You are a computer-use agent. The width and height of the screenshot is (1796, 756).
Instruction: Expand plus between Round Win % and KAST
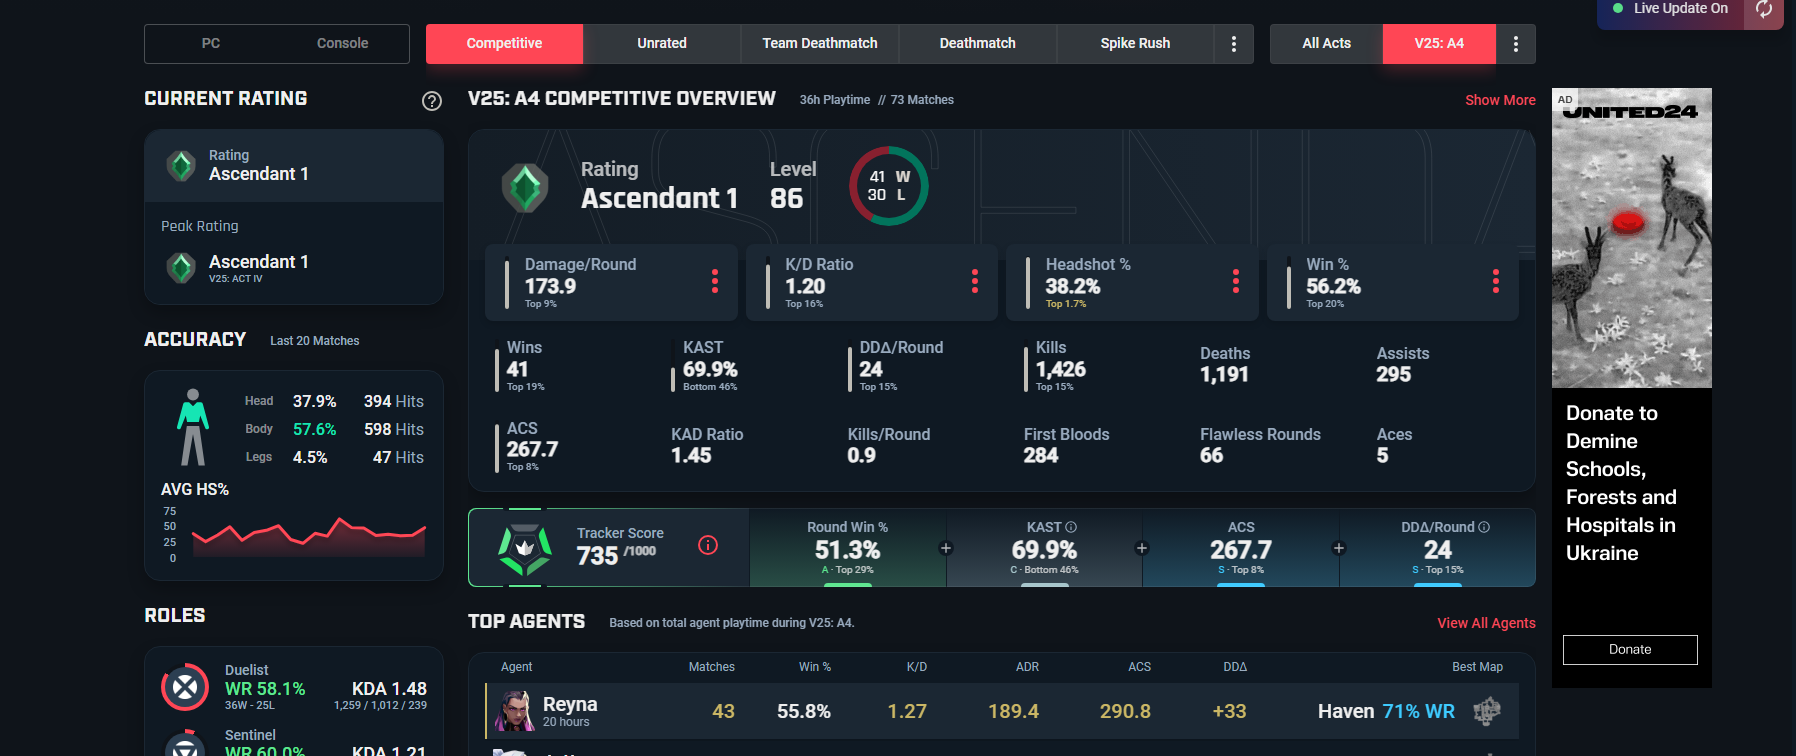coord(946,548)
